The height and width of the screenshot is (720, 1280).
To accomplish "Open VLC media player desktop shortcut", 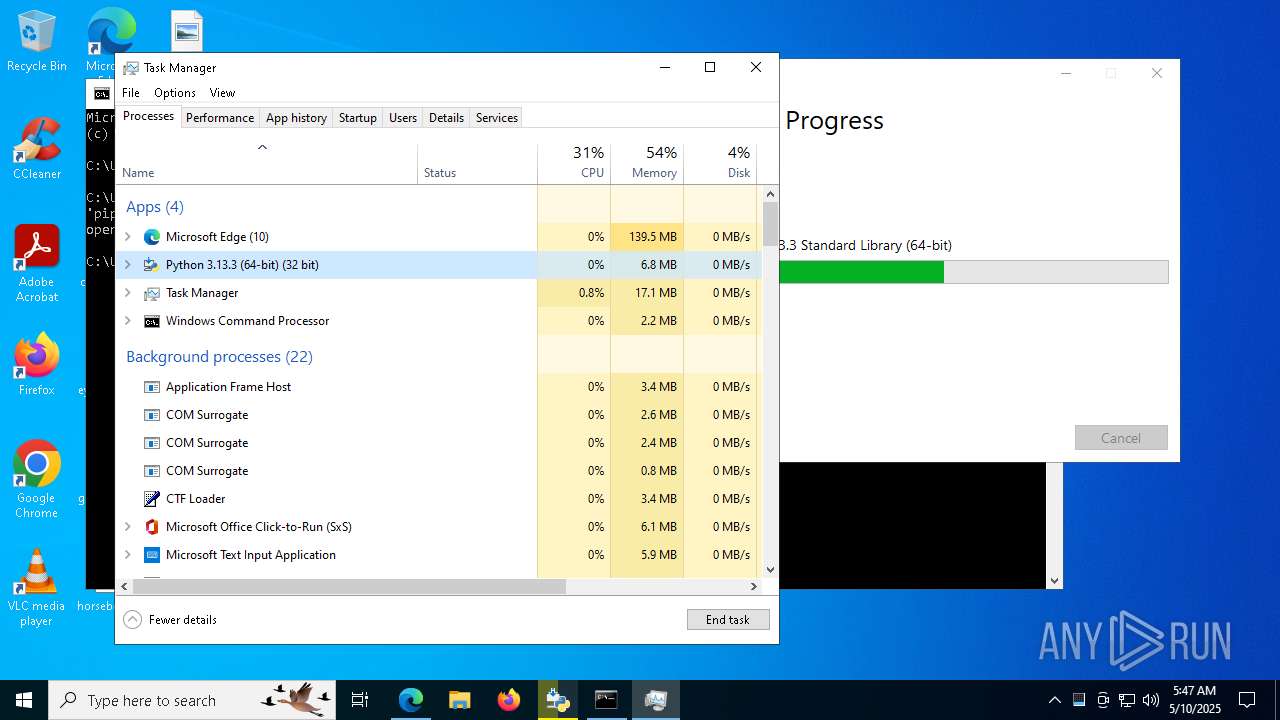I will pos(37,588).
